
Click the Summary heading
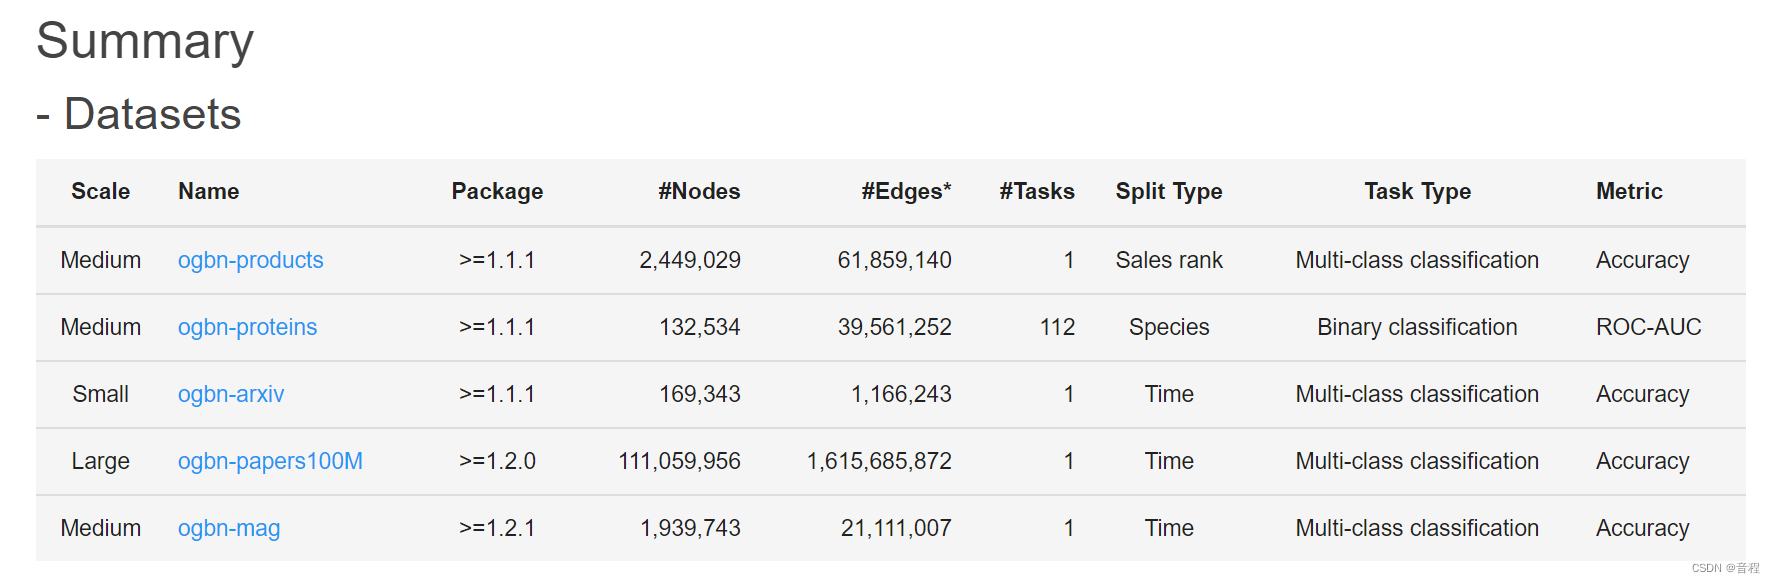(145, 42)
